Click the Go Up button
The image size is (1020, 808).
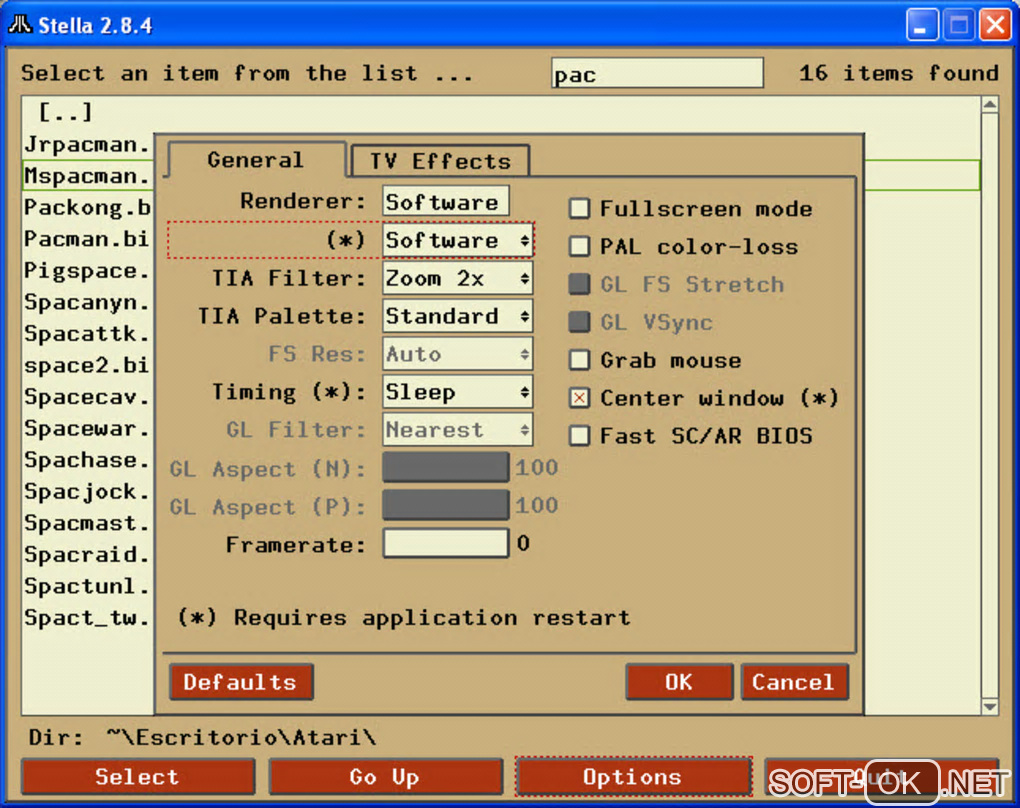pos(386,776)
